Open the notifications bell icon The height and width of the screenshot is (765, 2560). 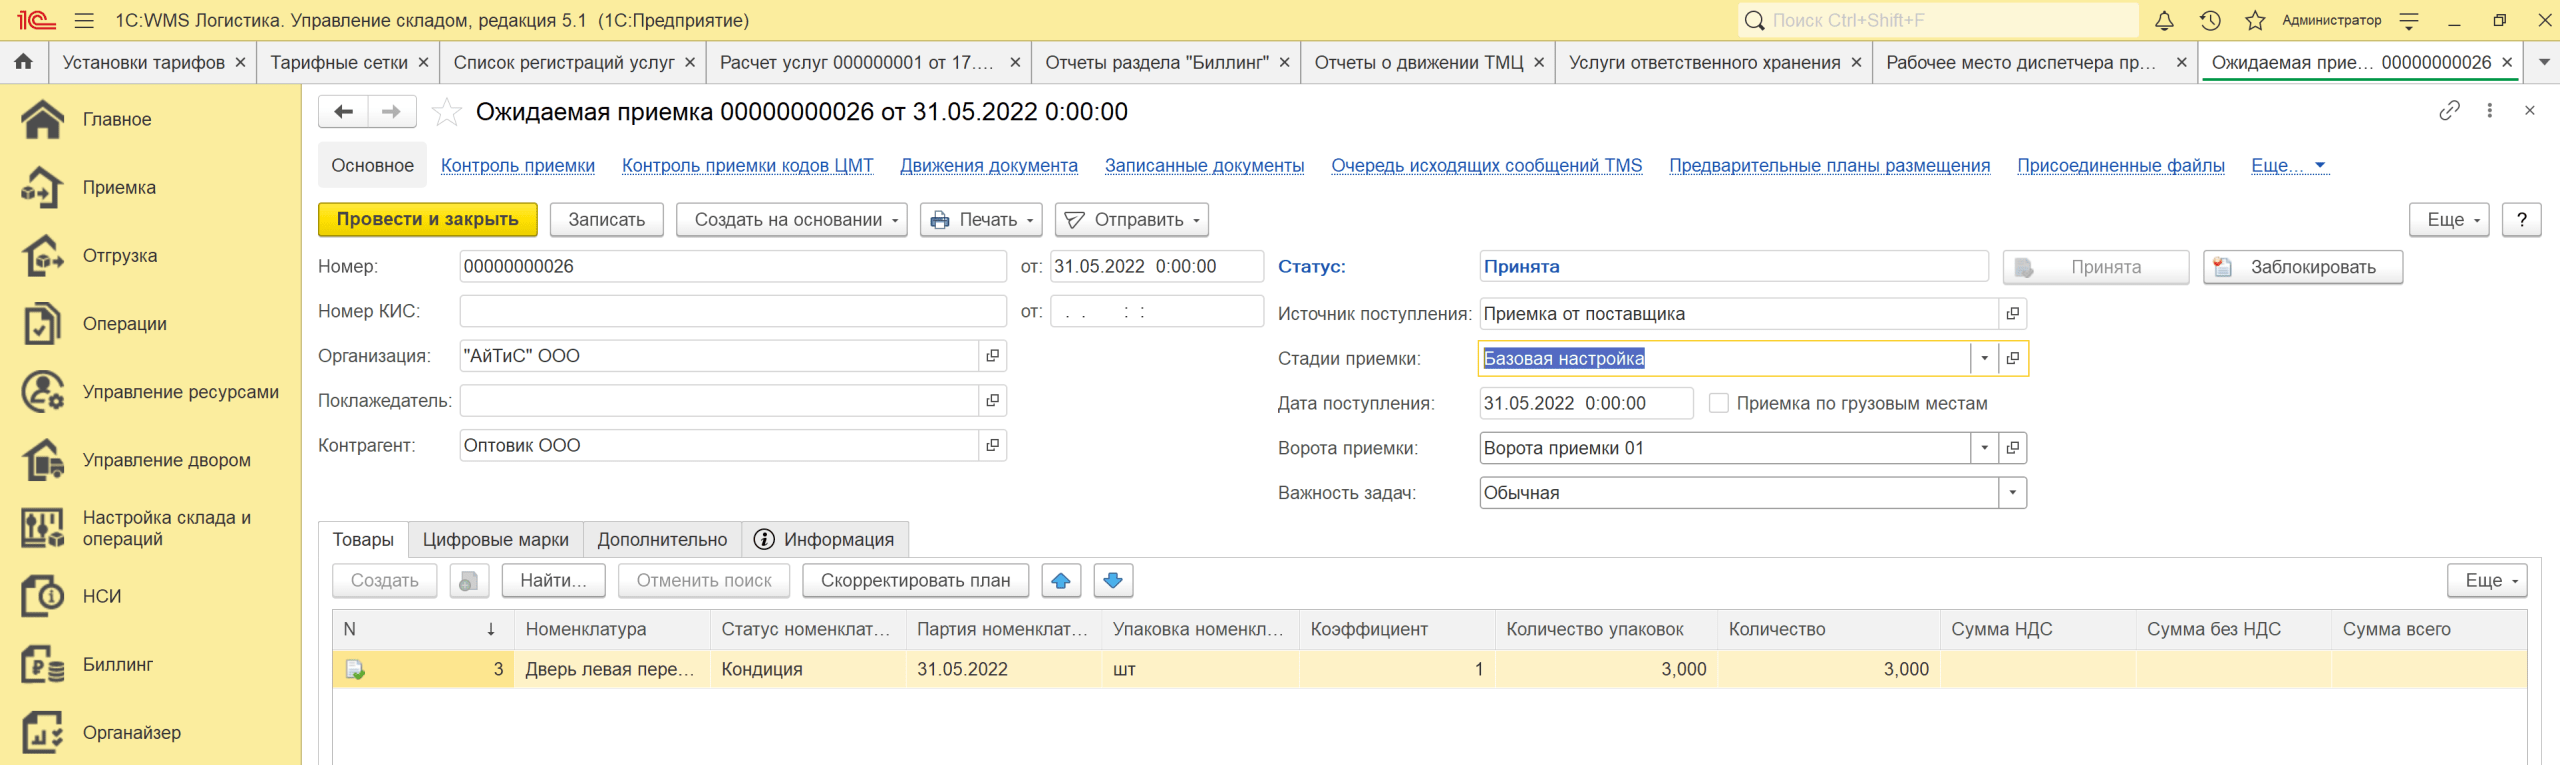tap(2164, 20)
